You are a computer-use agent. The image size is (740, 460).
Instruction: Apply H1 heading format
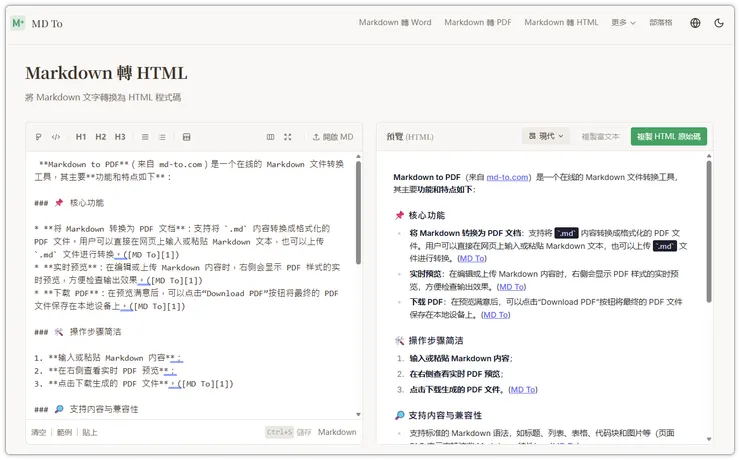point(81,137)
